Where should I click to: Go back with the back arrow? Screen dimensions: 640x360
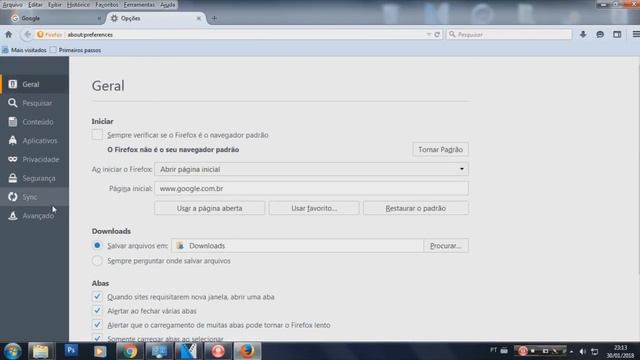[x=27, y=35]
